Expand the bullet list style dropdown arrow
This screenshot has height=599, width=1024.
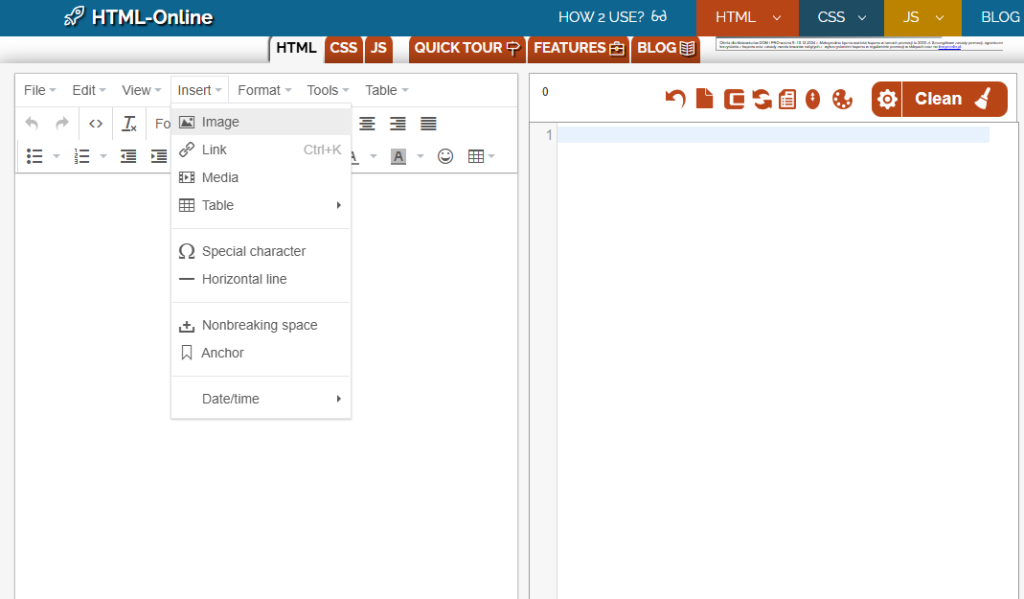57,156
